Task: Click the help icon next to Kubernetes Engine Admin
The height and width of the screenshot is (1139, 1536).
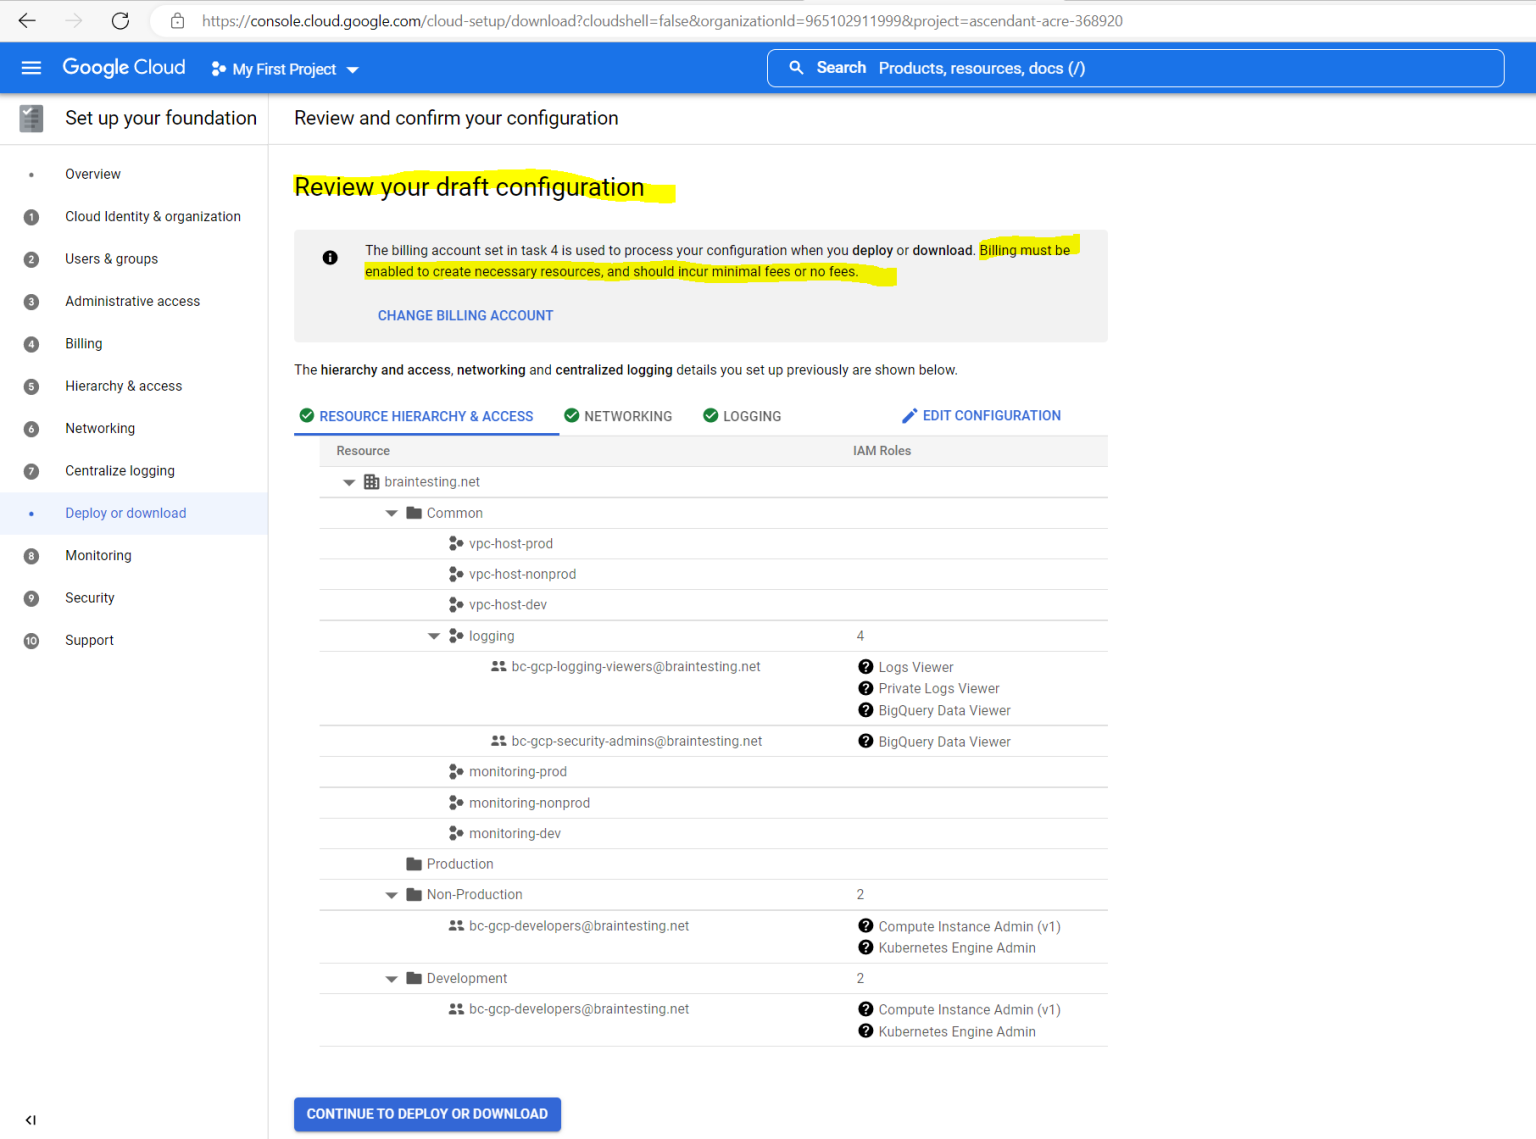Action: point(866,947)
